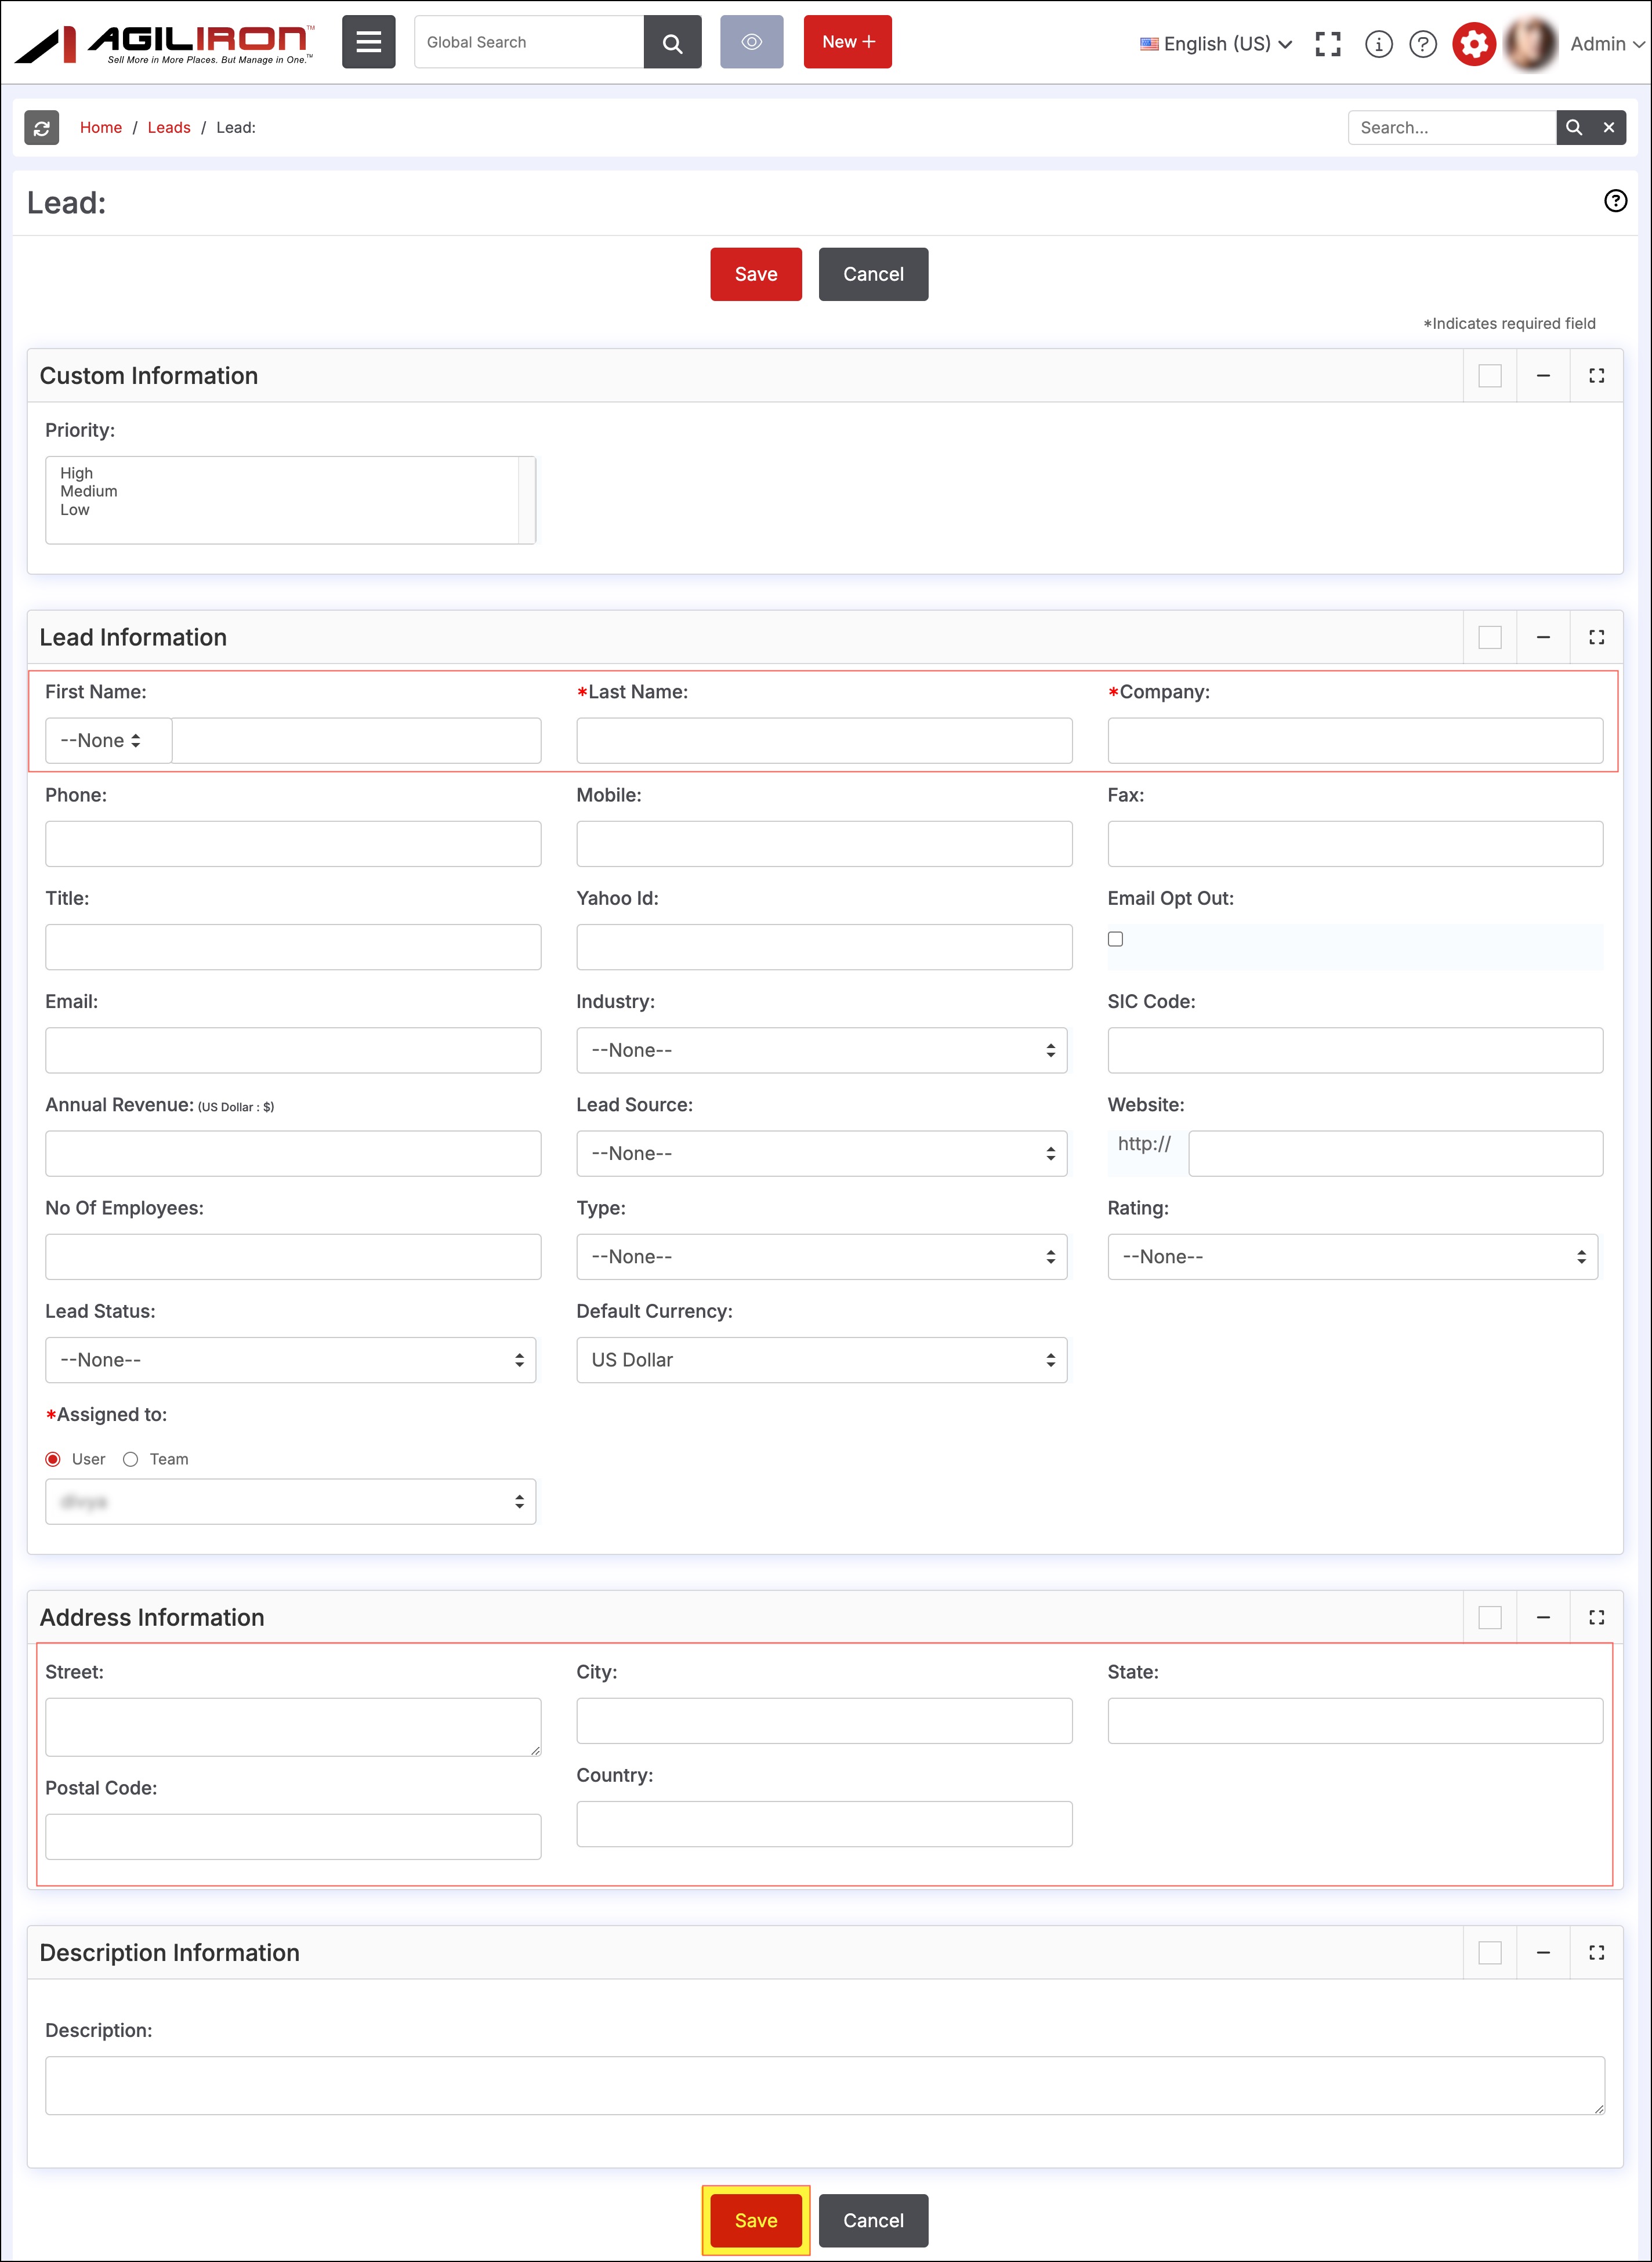The width and height of the screenshot is (1652, 2262).
Task: Focus the Company field
Action: pyautogui.click(x=1355, y=740)
